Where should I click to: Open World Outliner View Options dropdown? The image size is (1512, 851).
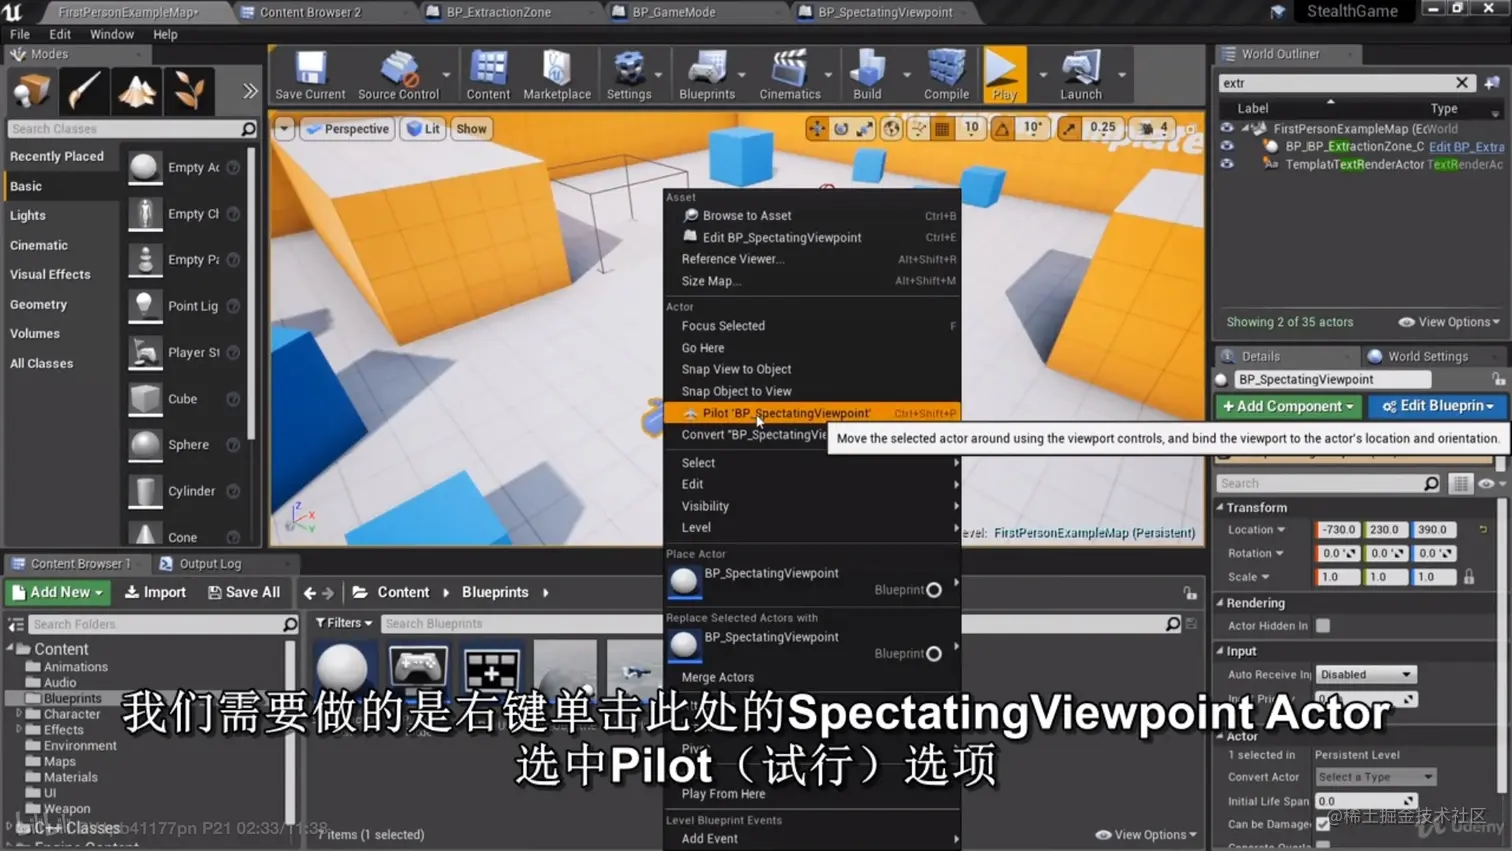[1449, 322]
